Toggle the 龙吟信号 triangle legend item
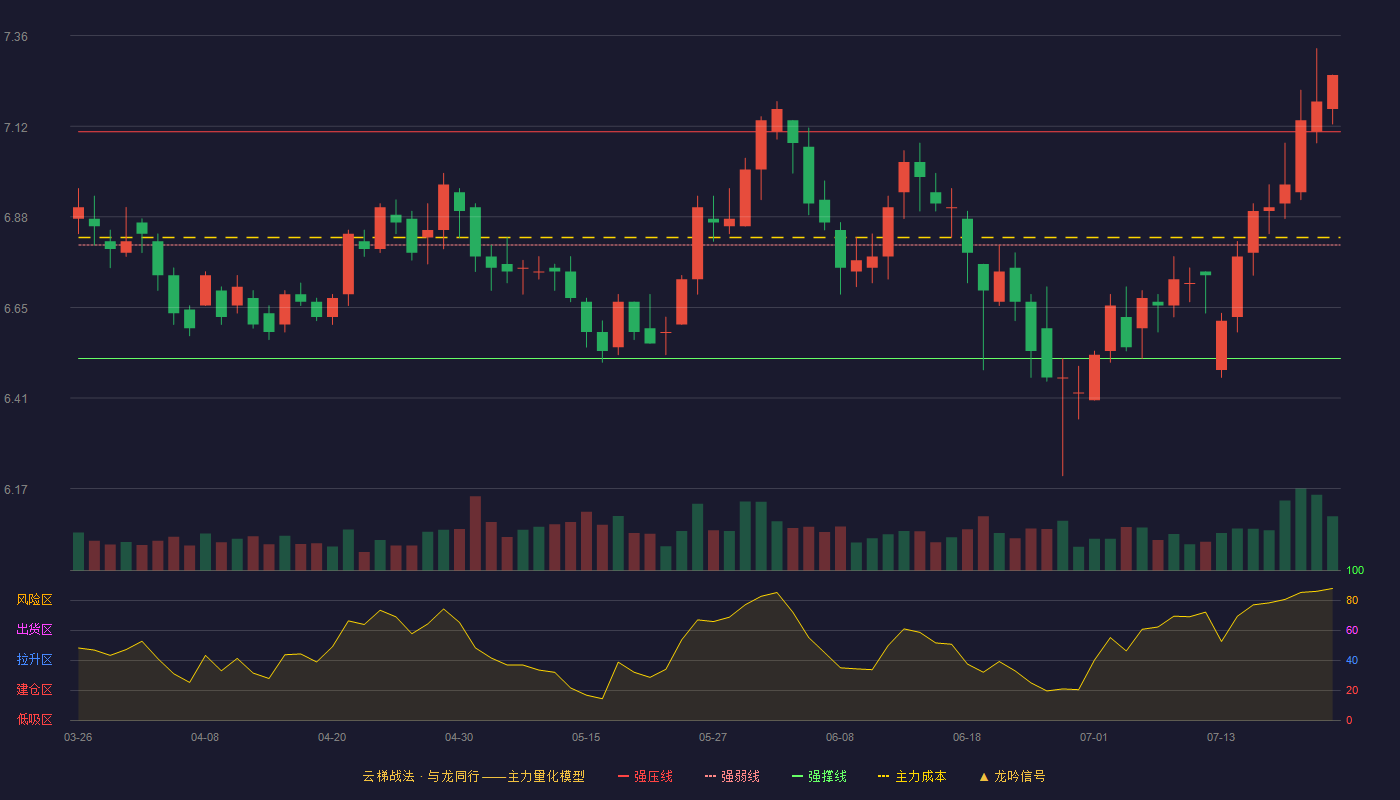This screenshot has width=1400, height=800. coord(1012,776)
